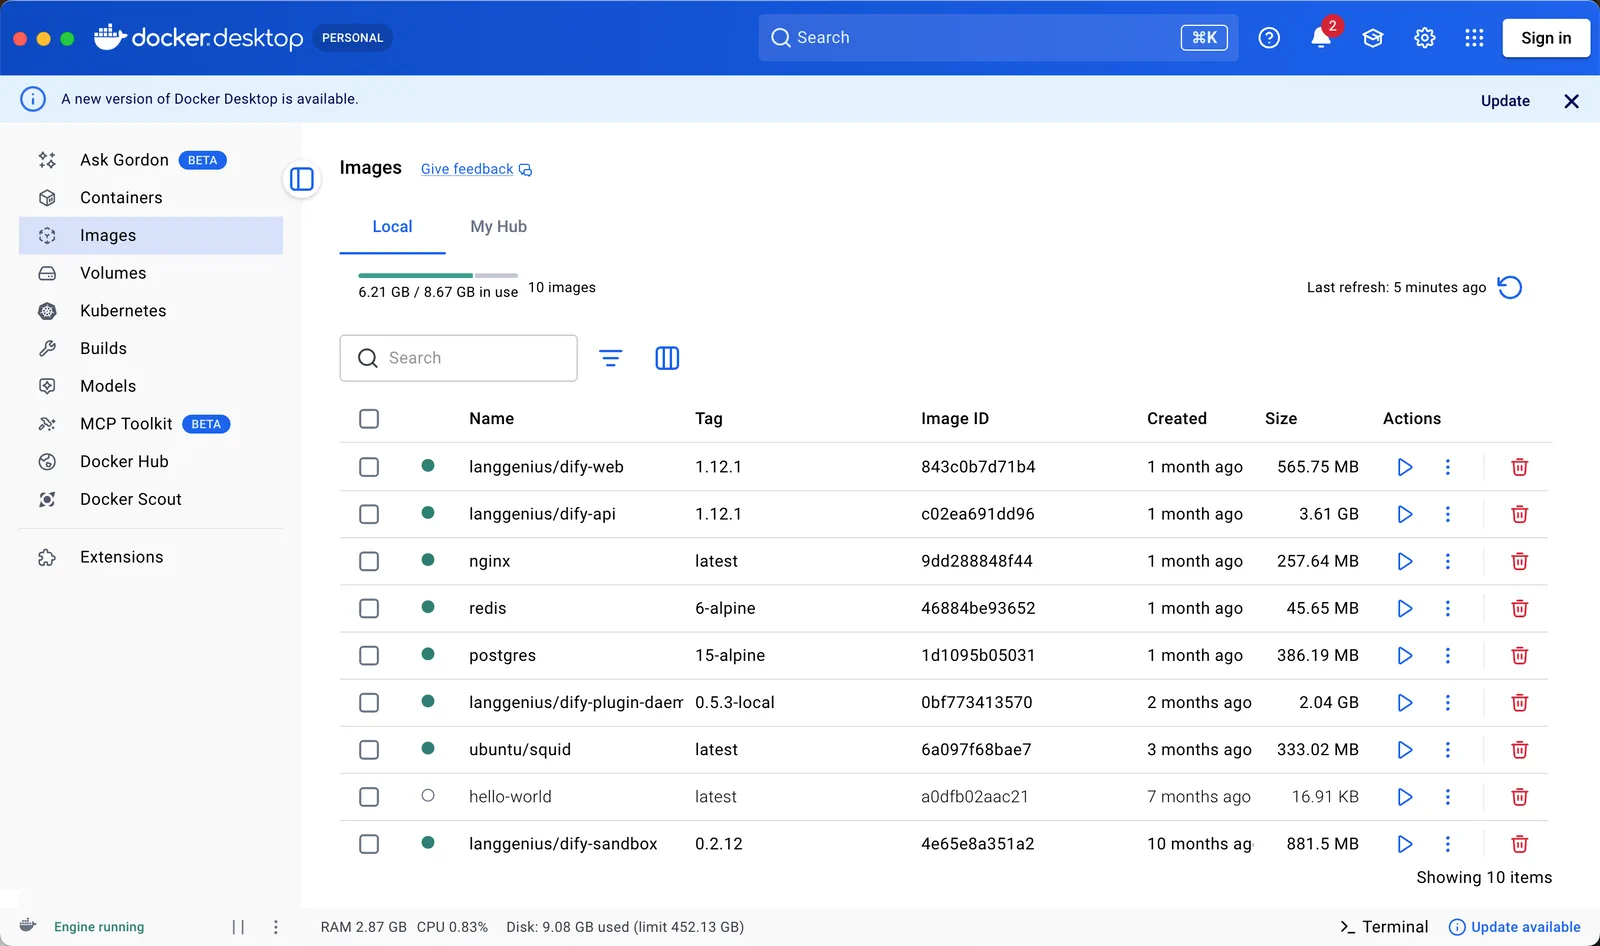
Task: Open Volumes in the sidebar
Action: click(x=151, y=273)
